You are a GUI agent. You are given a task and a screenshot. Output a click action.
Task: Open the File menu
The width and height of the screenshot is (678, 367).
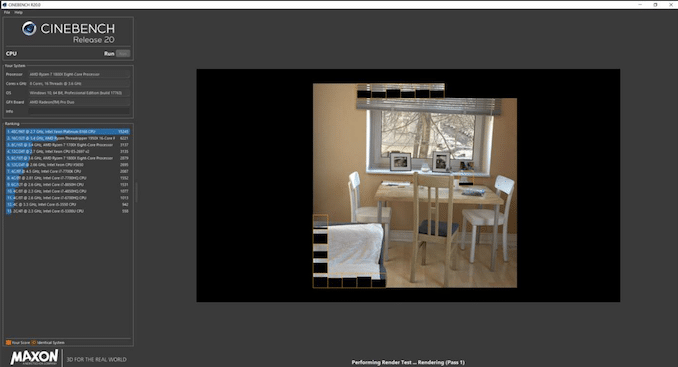[x=7, y=13]
